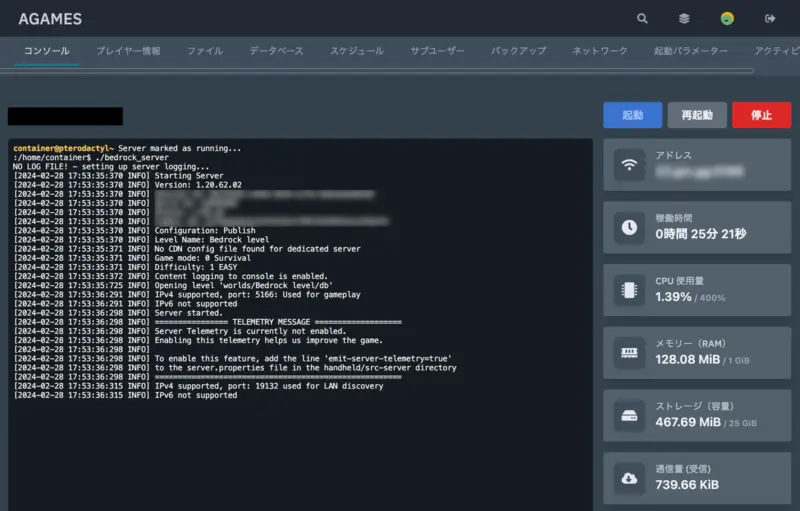
Task: Select the バックアップ tab
Action: point(518,51)
